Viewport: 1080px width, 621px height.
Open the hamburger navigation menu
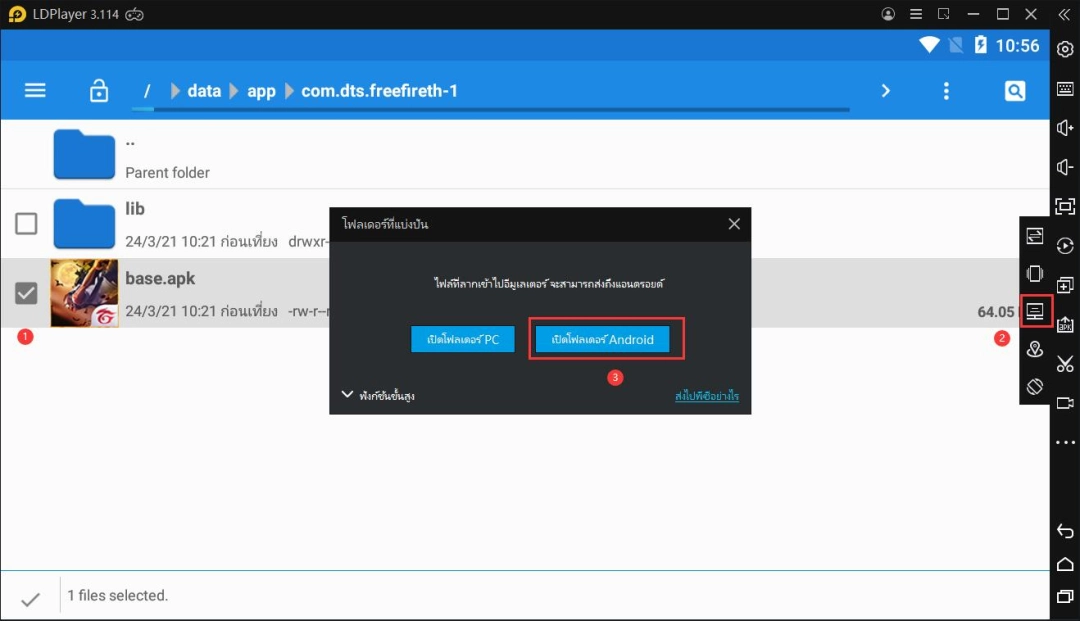click(x=35, y=91)
